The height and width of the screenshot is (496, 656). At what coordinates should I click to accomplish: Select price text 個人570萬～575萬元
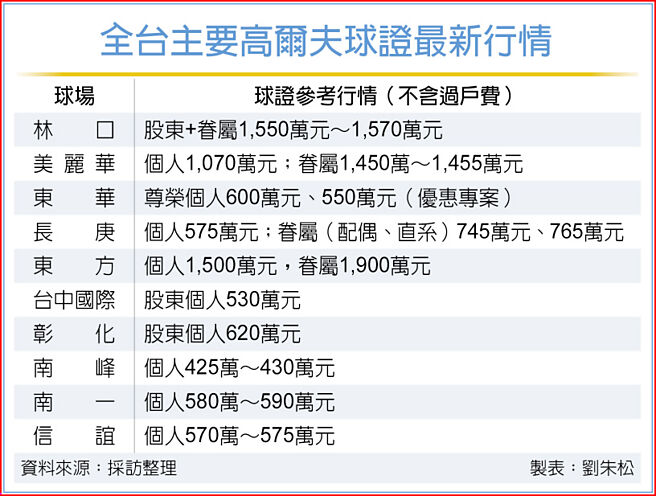(239, 436)
